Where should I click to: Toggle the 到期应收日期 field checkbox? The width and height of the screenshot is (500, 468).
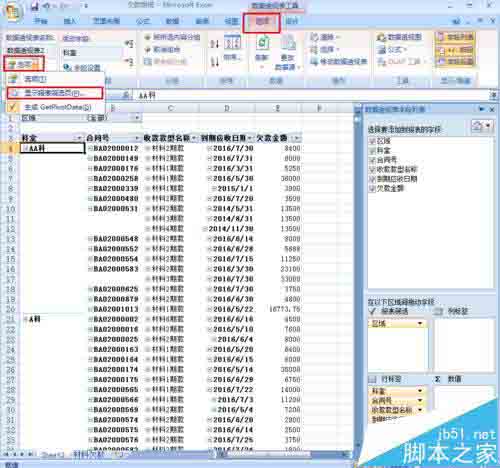(x=372, y=179)
